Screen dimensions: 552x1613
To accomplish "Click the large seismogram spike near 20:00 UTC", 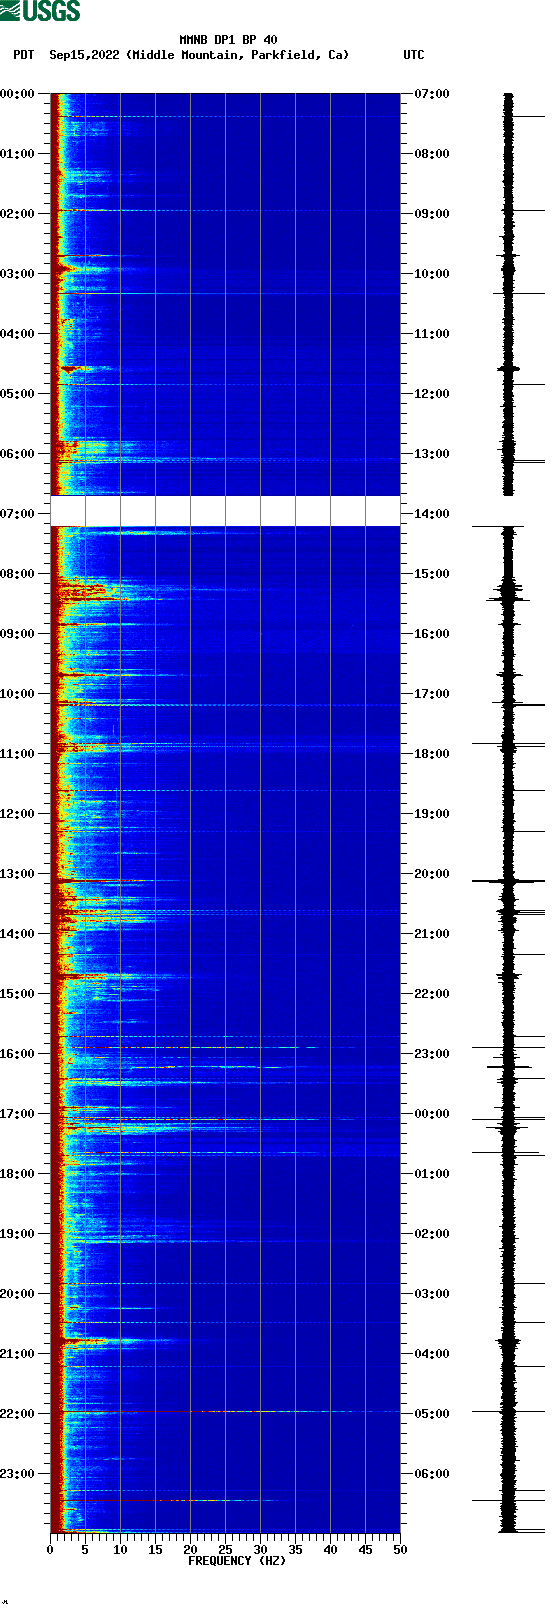I will [508, 881].
